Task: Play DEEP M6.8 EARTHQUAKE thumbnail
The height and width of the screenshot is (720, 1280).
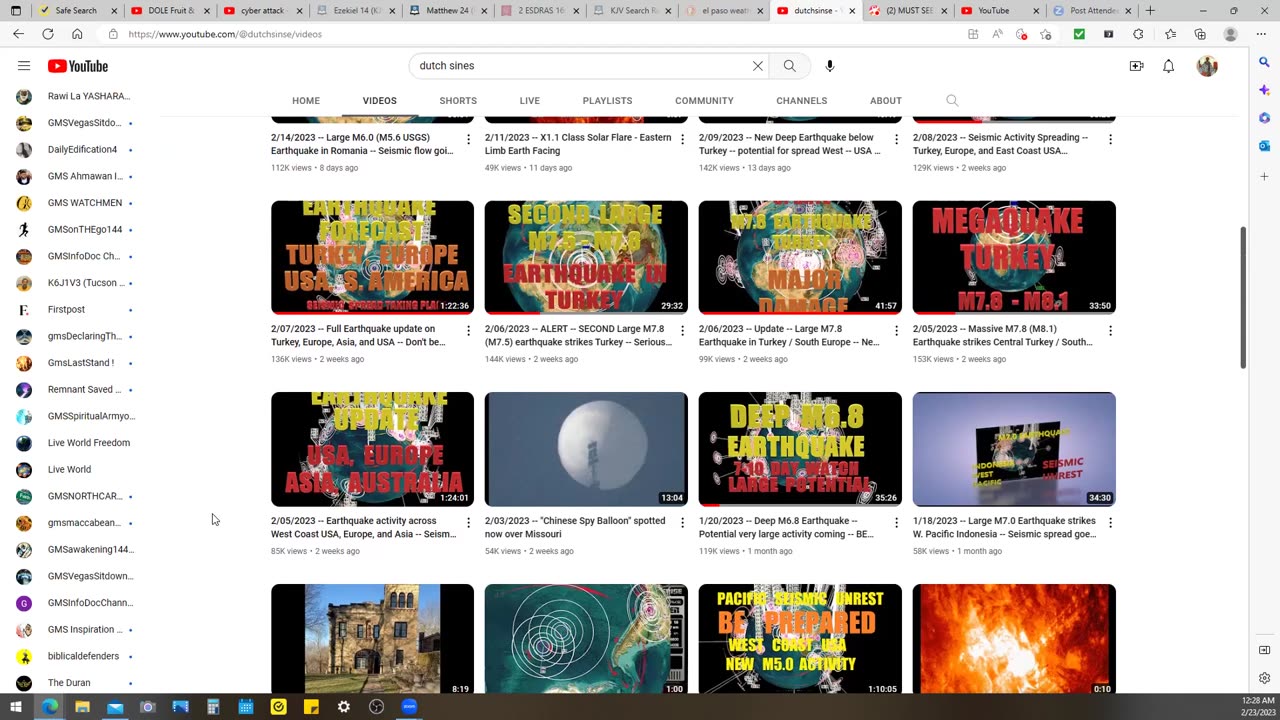Action: 800,450
